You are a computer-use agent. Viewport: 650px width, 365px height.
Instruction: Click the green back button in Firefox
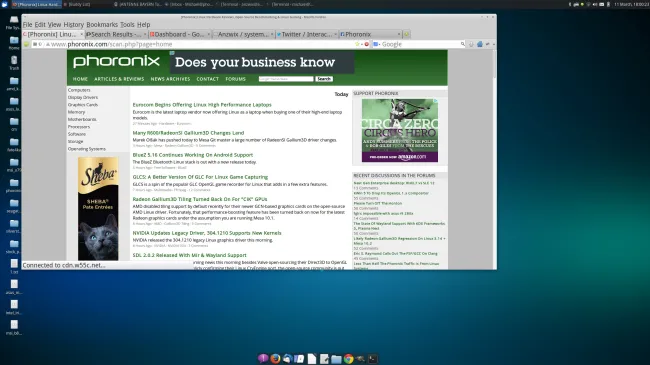(26, 44)
